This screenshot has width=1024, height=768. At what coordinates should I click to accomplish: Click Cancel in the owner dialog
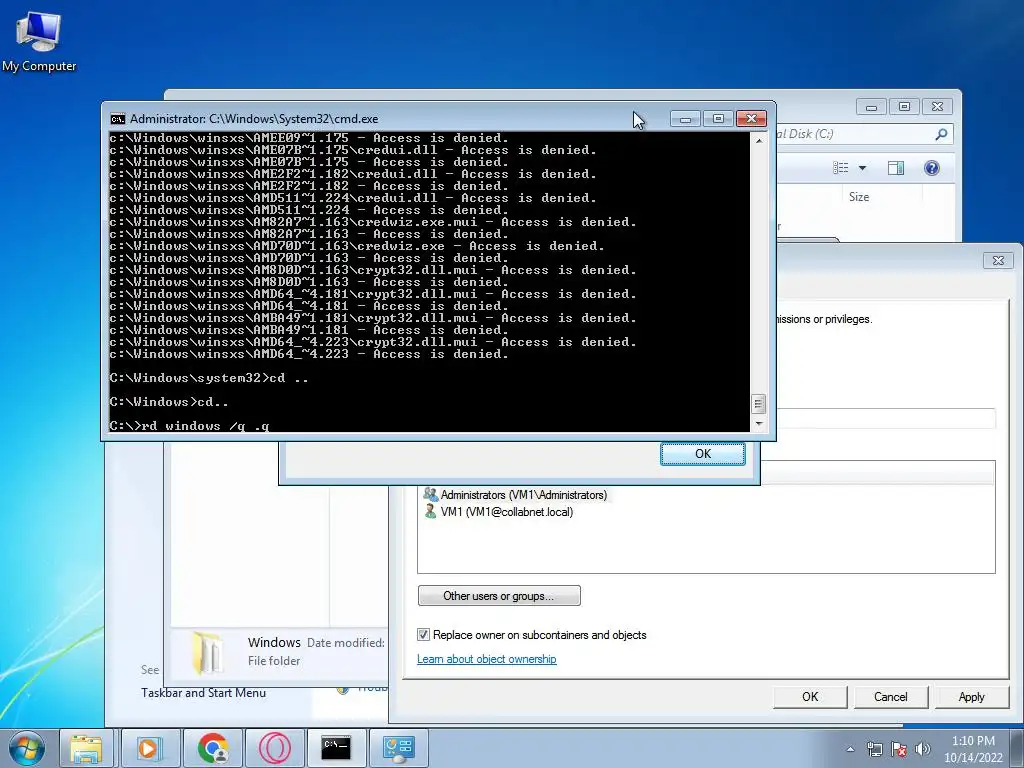pos(891,697)
